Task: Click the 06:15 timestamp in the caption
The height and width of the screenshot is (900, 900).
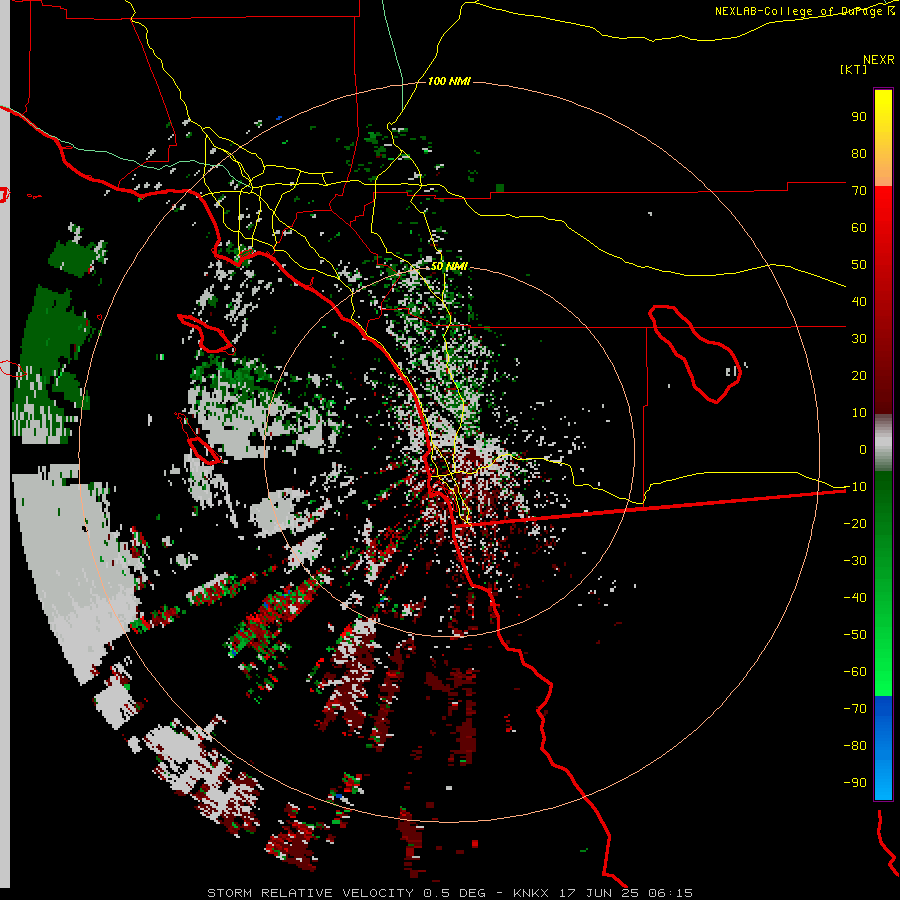Action: 670,893
